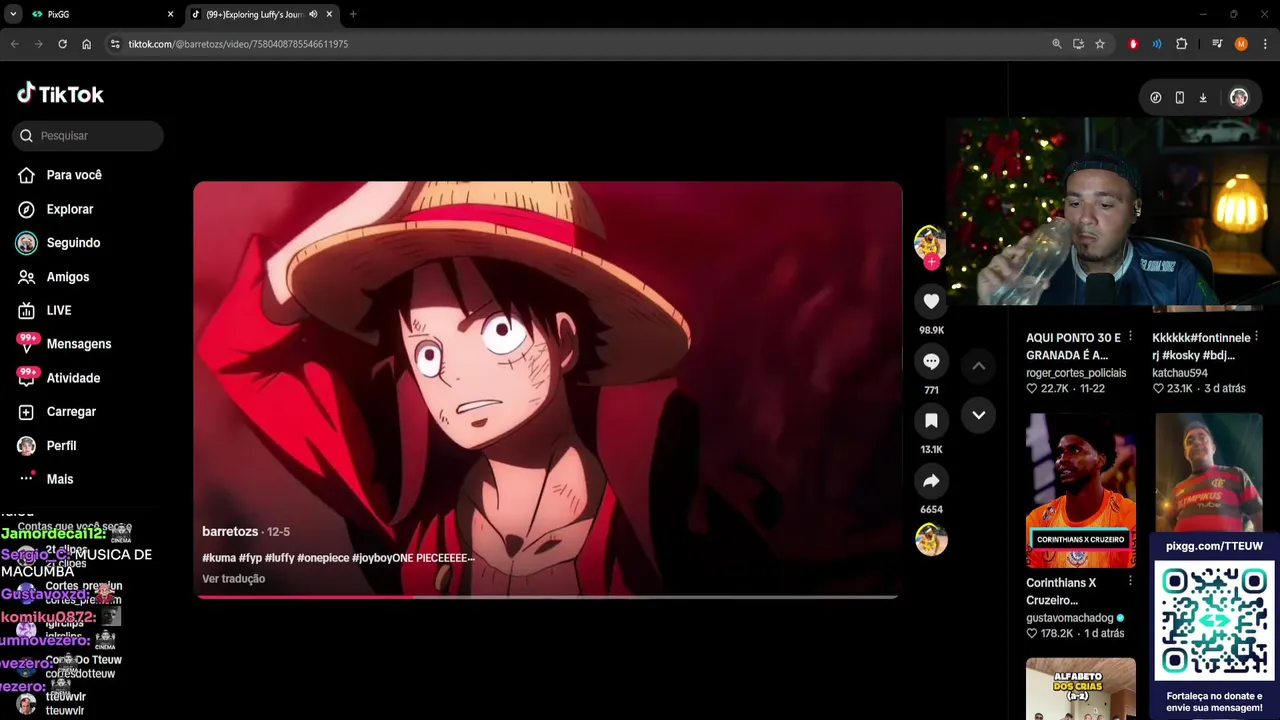Open the Explorar page
Image resolution: width=1280 pixels, height=720 pixels.
[56, 209]
